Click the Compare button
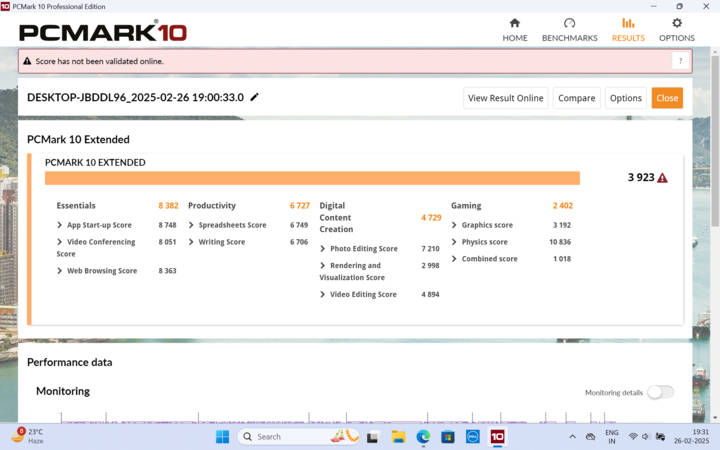This screenshot has height=450, width=720. click(x=576, y=98)
